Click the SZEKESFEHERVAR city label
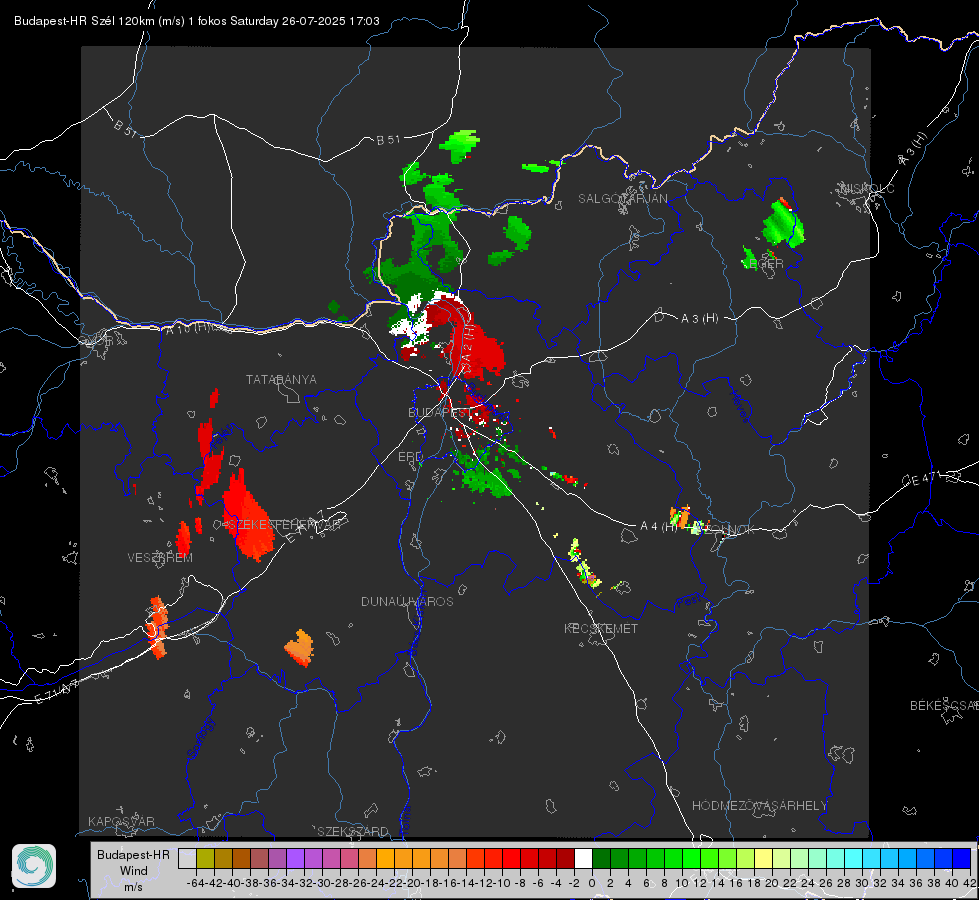 (x=285, y=525)
